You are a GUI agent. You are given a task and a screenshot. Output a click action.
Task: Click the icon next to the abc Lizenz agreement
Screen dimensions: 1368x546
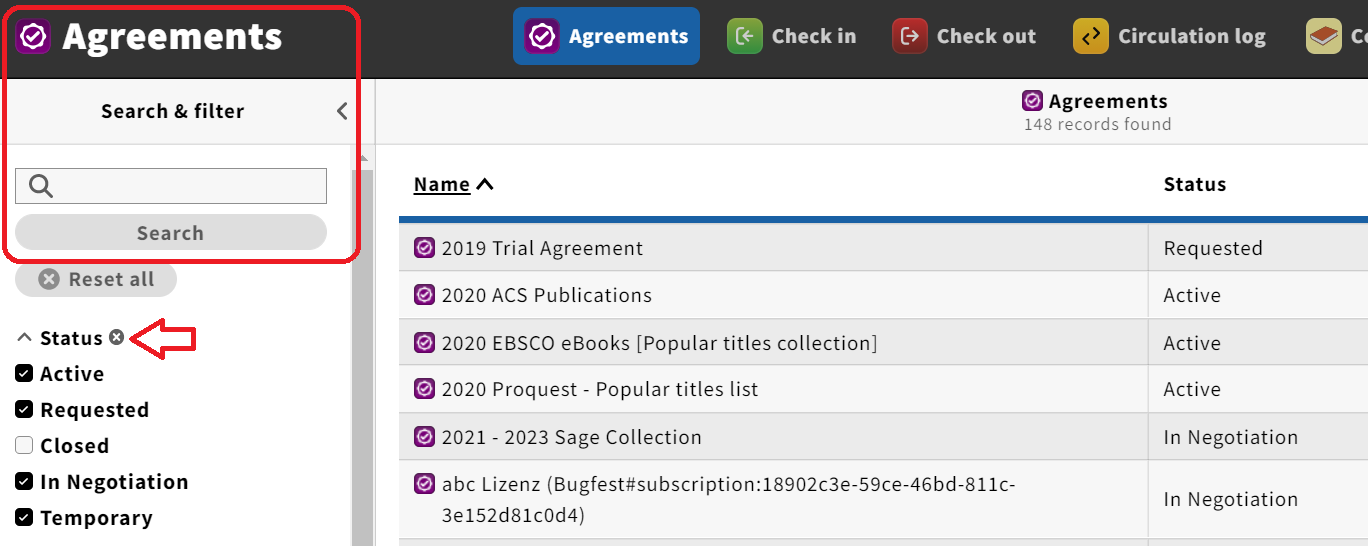click(x=425, y=484)
